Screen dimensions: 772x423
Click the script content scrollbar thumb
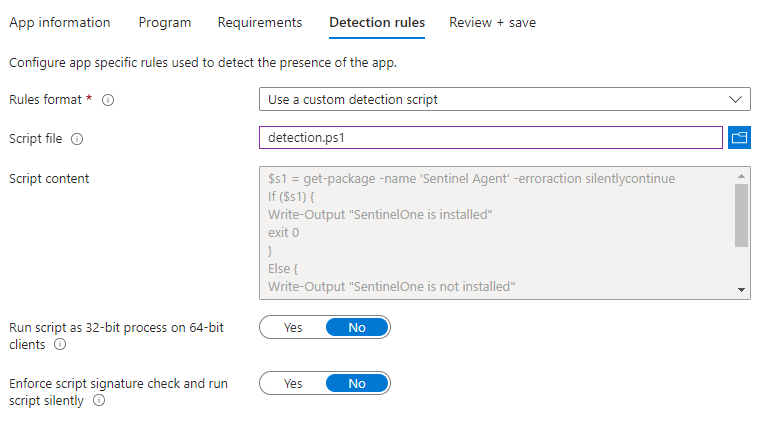coord(742,215)
